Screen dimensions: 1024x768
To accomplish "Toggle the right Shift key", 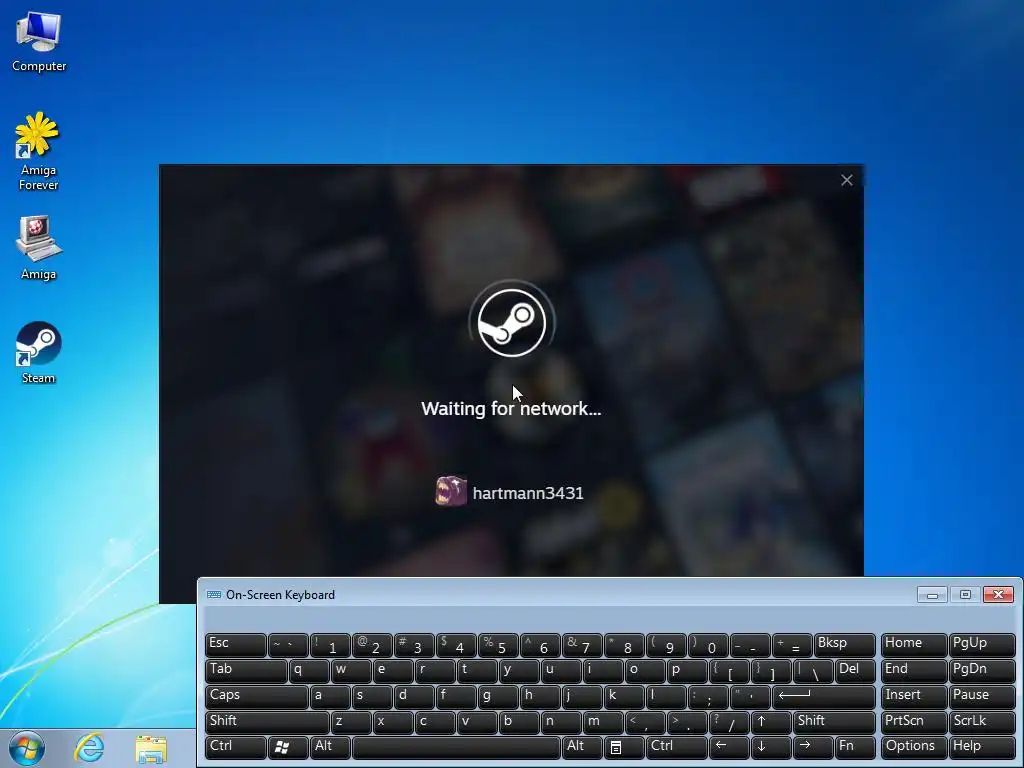I will 834,722.
